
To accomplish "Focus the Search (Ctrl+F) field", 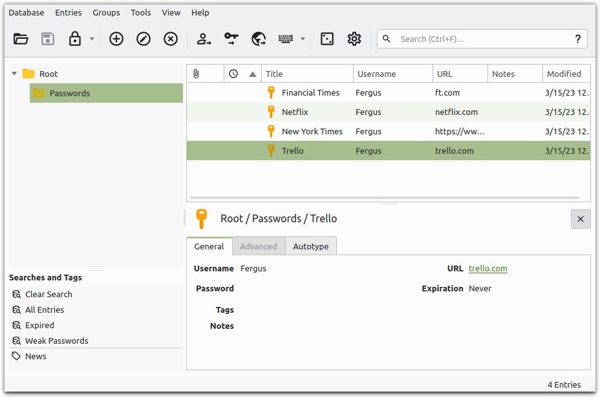I will 482,39.
